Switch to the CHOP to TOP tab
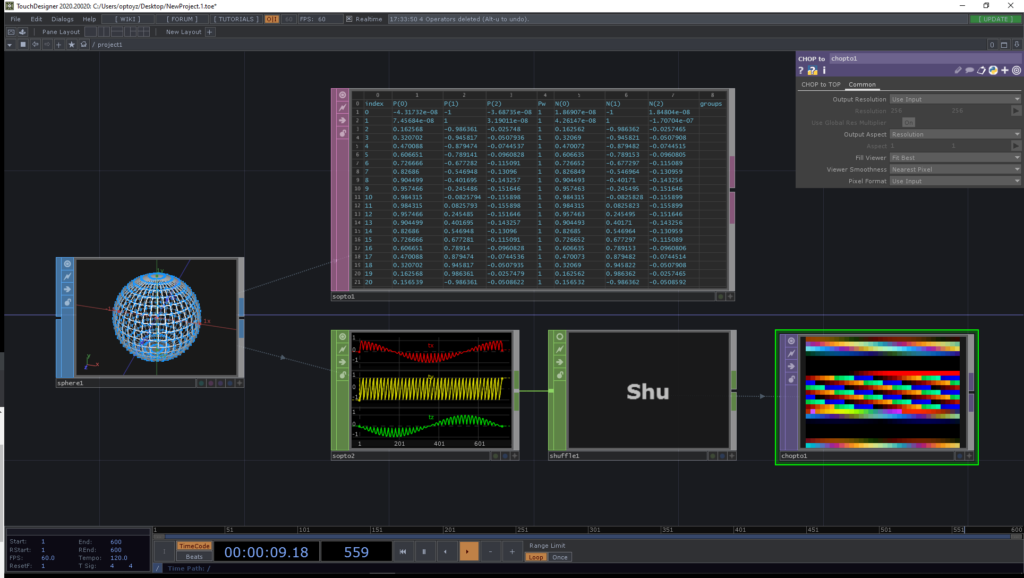This screenshot has width=1024, height=578. pos(820,85)
